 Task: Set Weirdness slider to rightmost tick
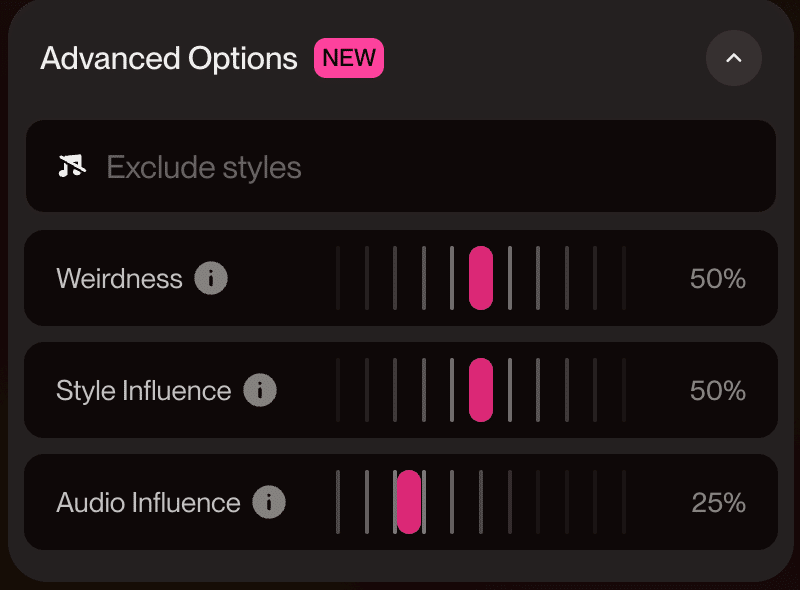(x=624, y=278)
